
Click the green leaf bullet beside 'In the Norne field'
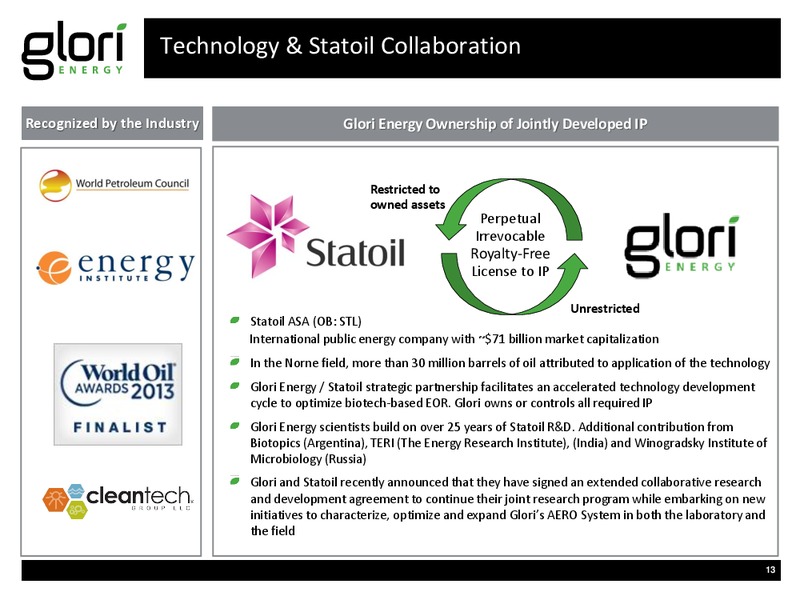tap(235, 362)
